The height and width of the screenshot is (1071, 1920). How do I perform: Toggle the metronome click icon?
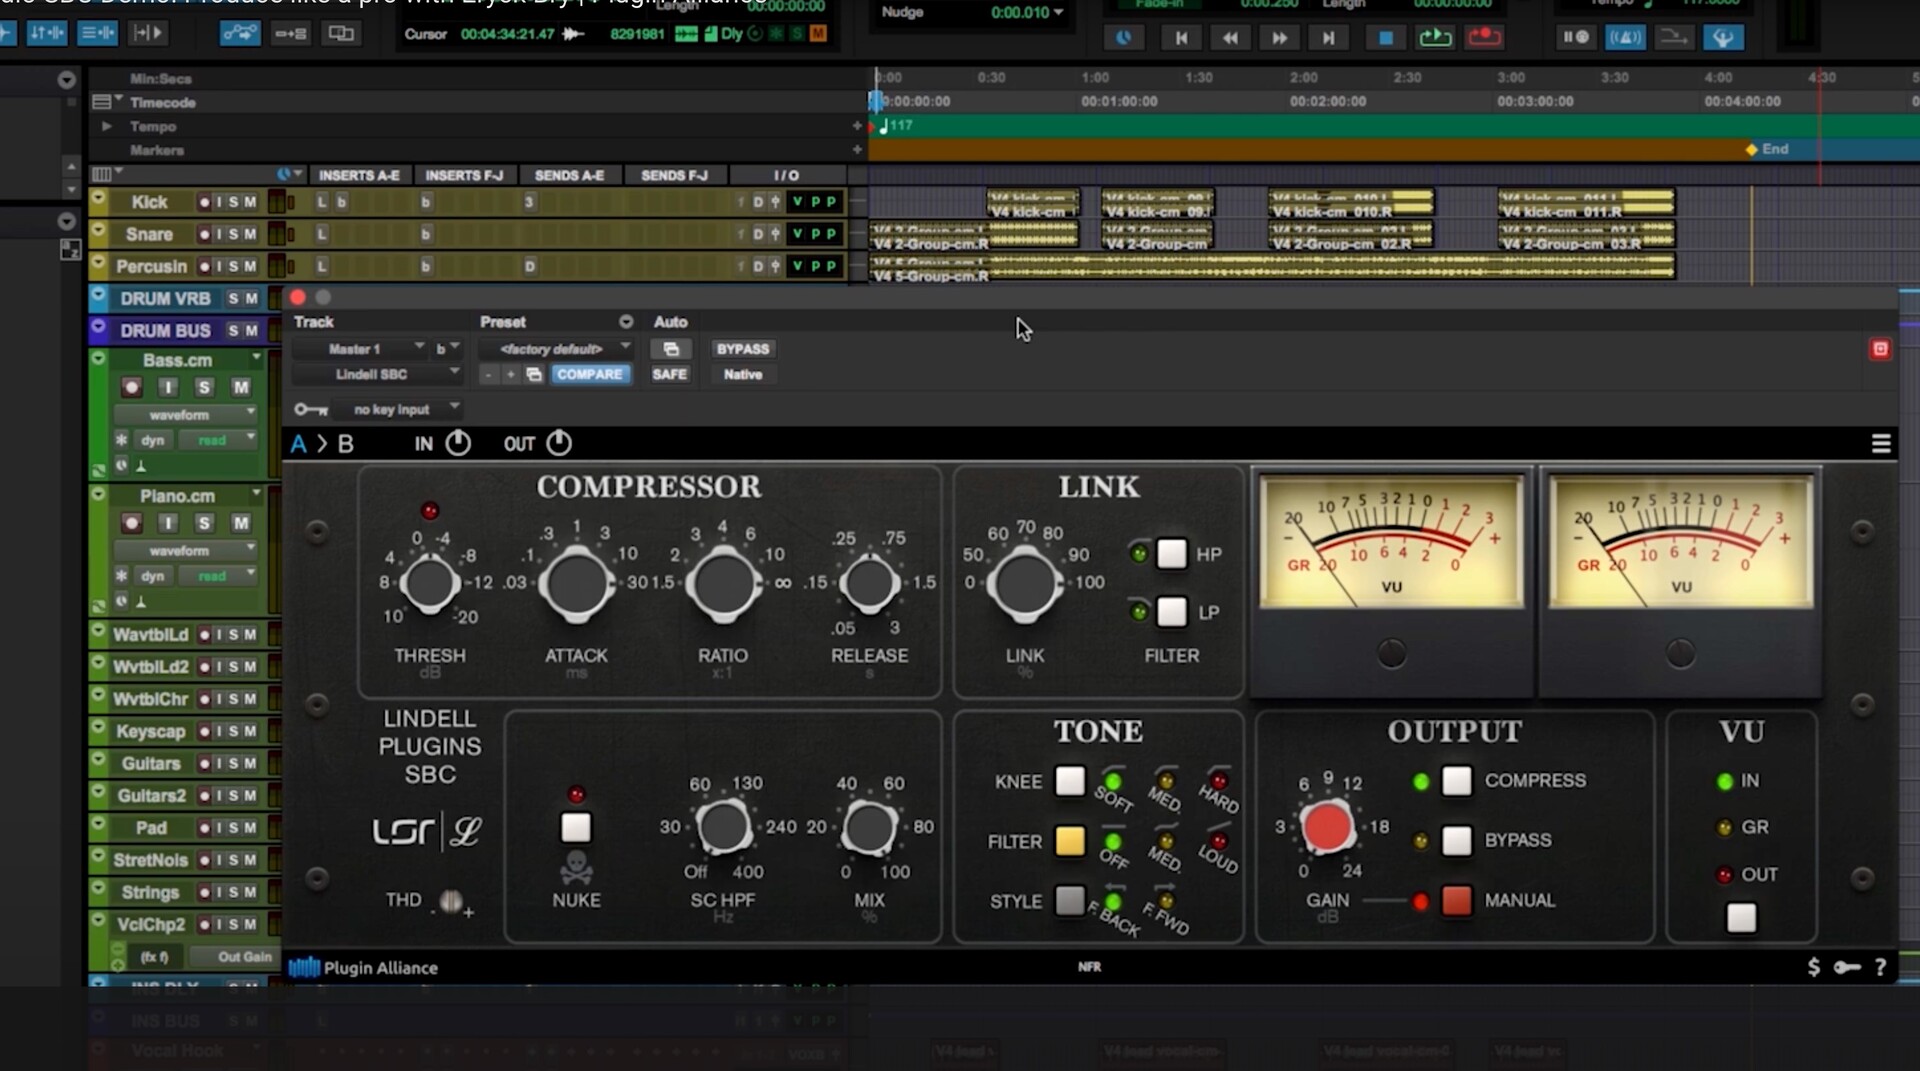(1624, 37)
